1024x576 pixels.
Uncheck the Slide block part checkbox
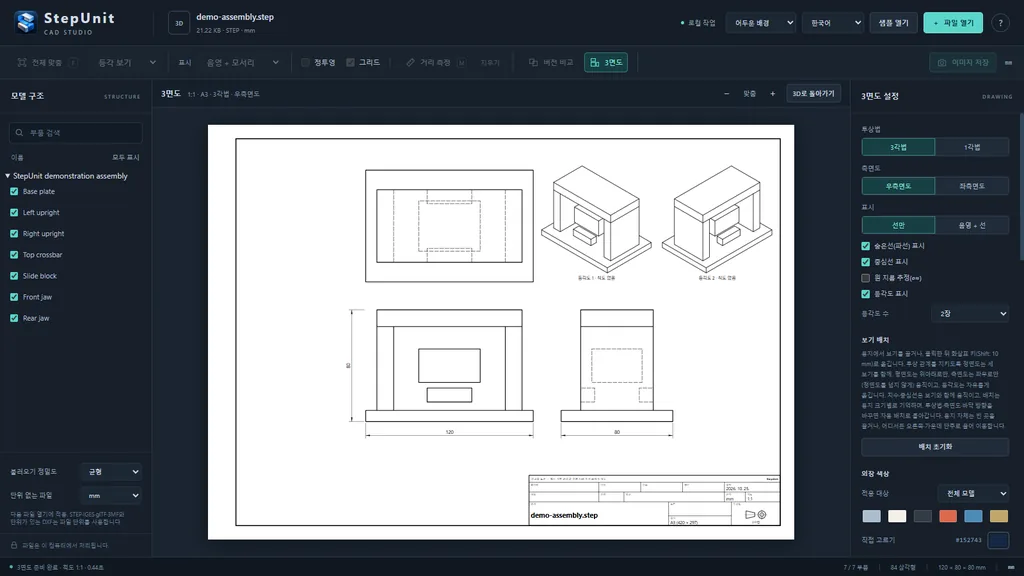[14, 276]
